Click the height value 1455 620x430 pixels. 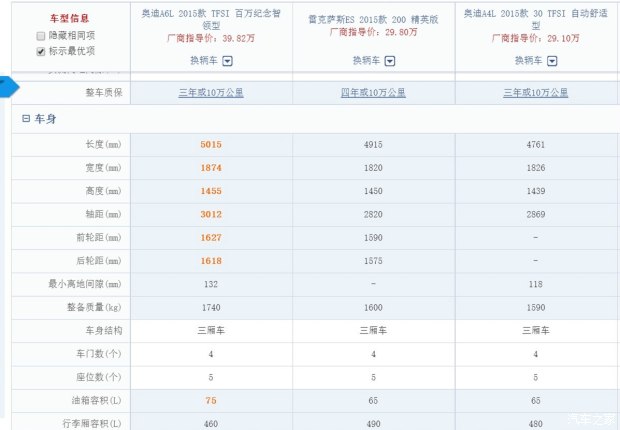pyautogui.click(x=211, y=191)
